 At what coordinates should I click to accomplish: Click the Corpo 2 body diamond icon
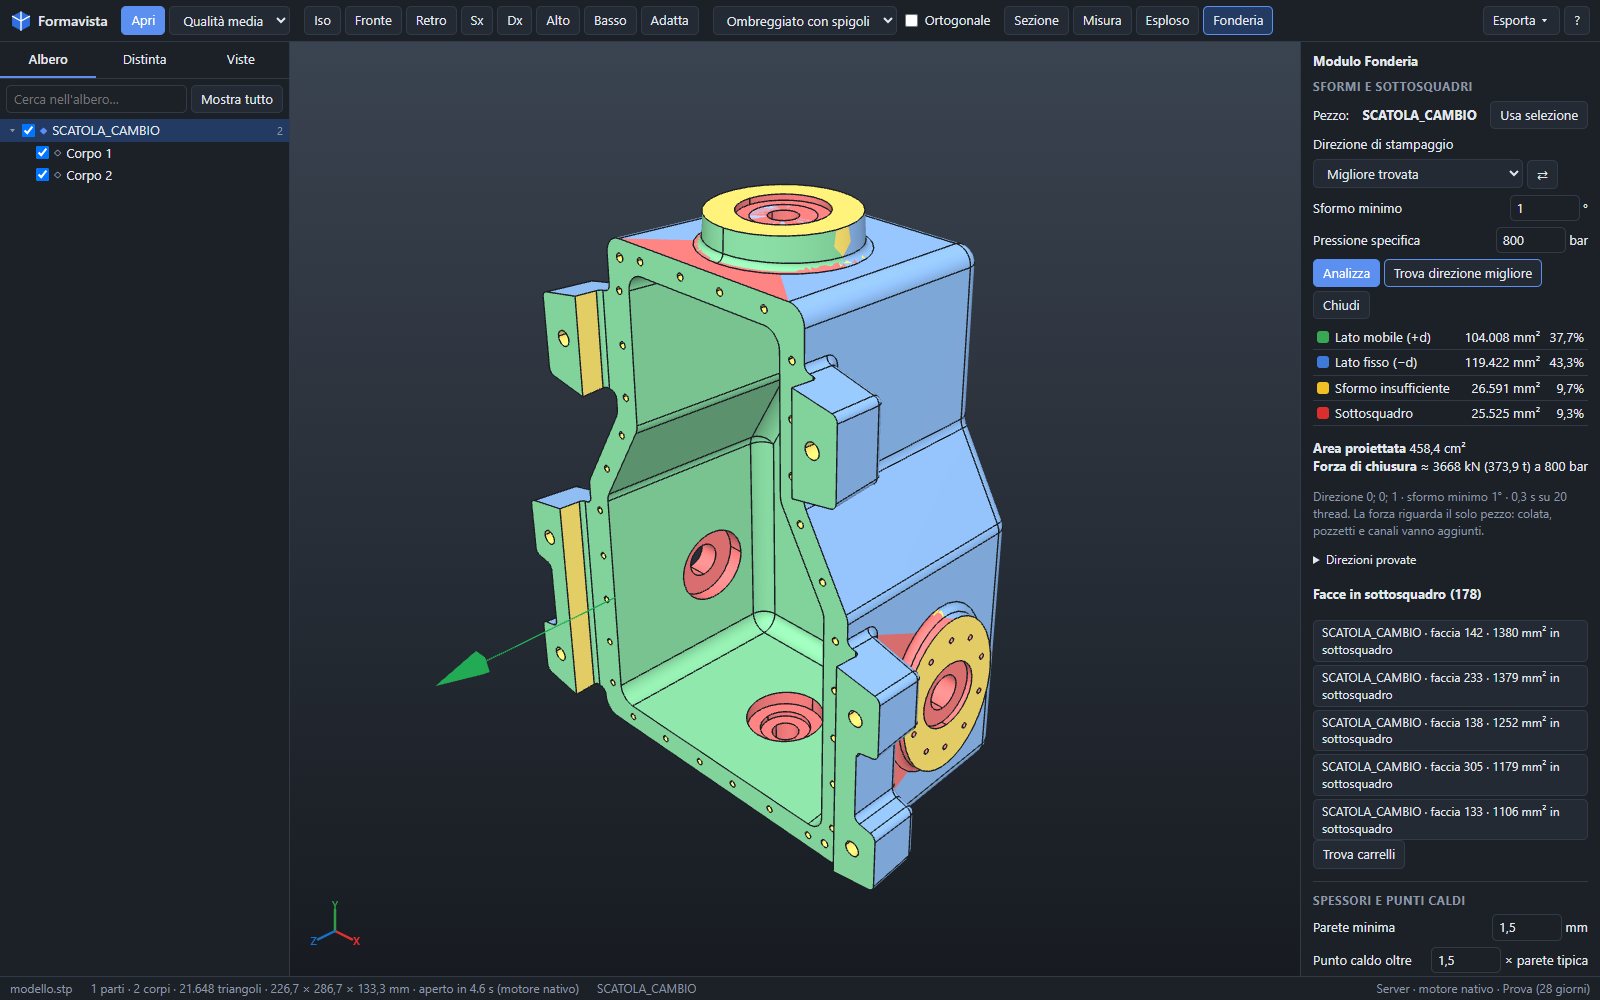(x=57, y=175)
